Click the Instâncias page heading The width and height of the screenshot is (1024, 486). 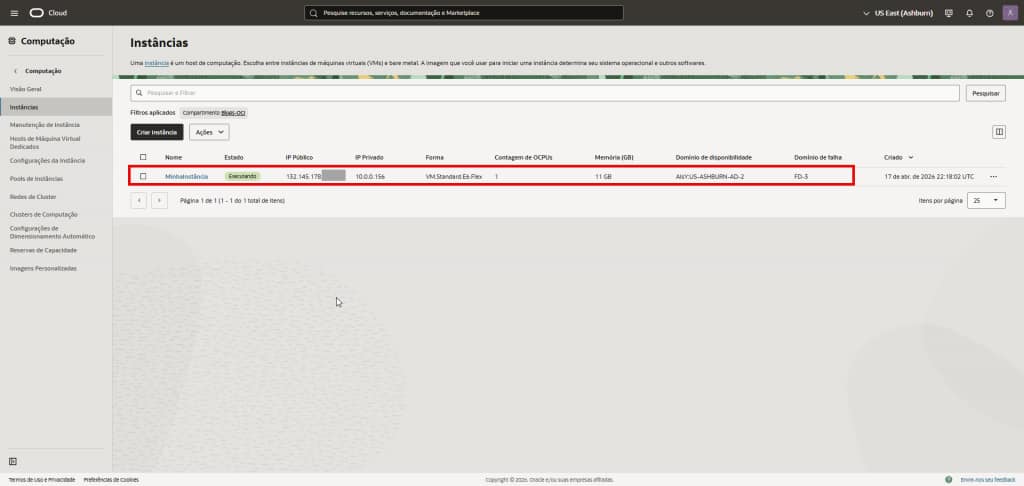pyautogui.click(x=159, y=42)
